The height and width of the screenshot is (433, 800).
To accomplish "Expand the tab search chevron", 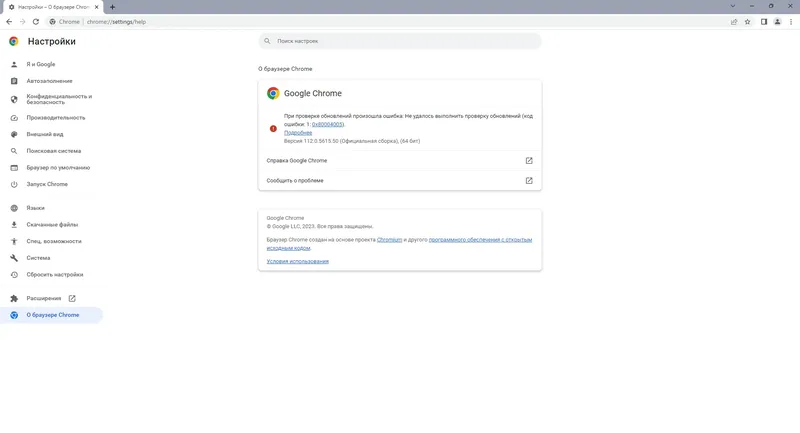I will click(x=731, y=6).
